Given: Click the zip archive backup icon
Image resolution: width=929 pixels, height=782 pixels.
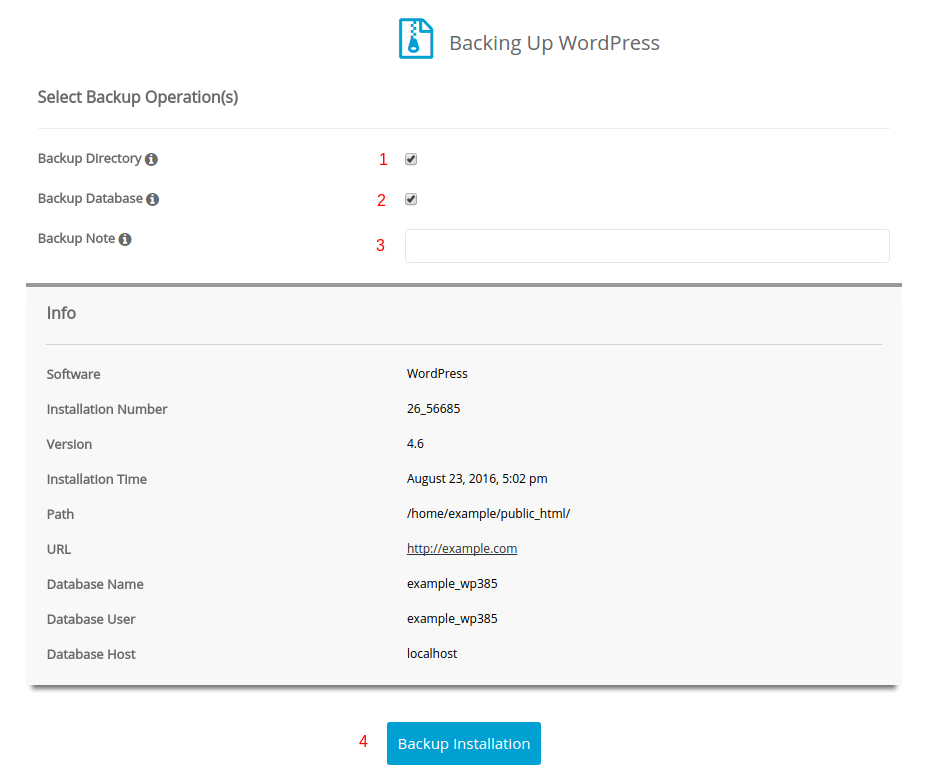Looking at the screenshot, I should tap(416, 39).
